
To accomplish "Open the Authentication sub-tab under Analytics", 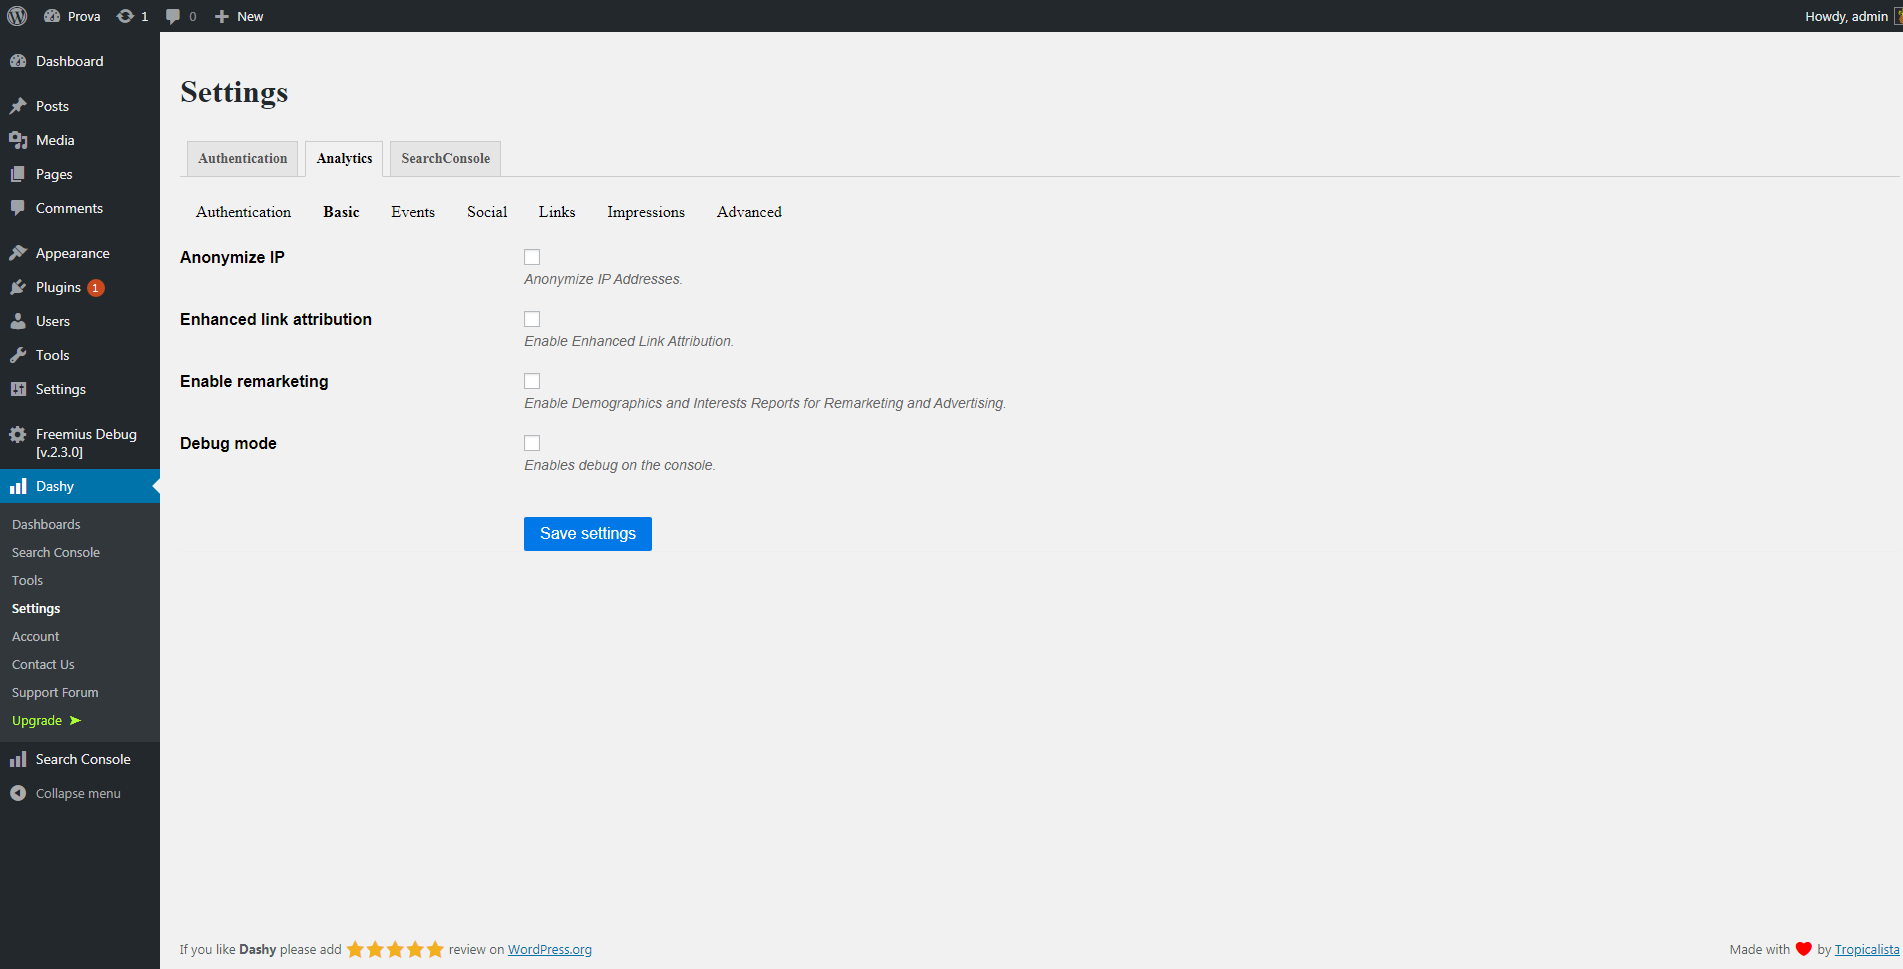I will click(x=244, y=212).
